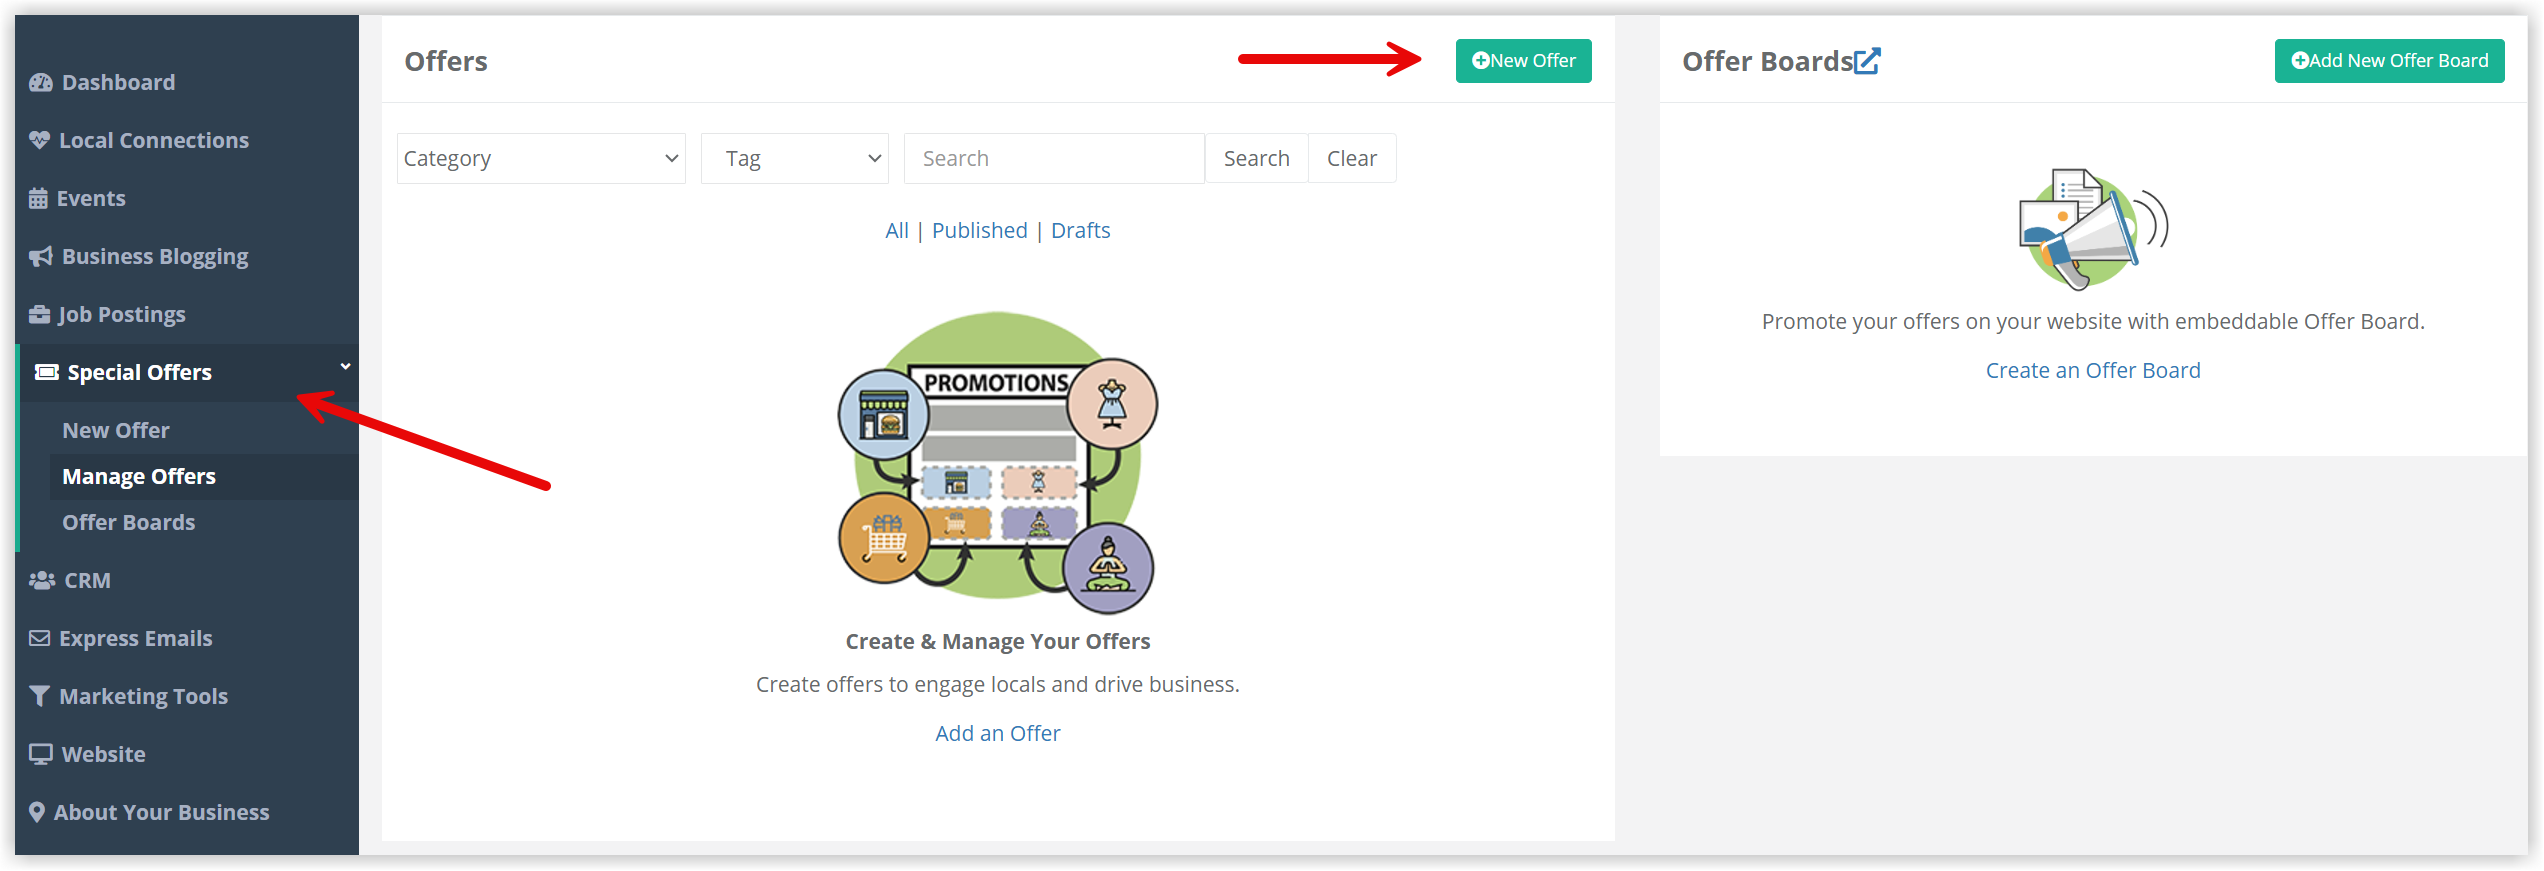This screenshot has width=2544, height=871.
Task: Click the Search button
Action: (x=1256, y=159)
